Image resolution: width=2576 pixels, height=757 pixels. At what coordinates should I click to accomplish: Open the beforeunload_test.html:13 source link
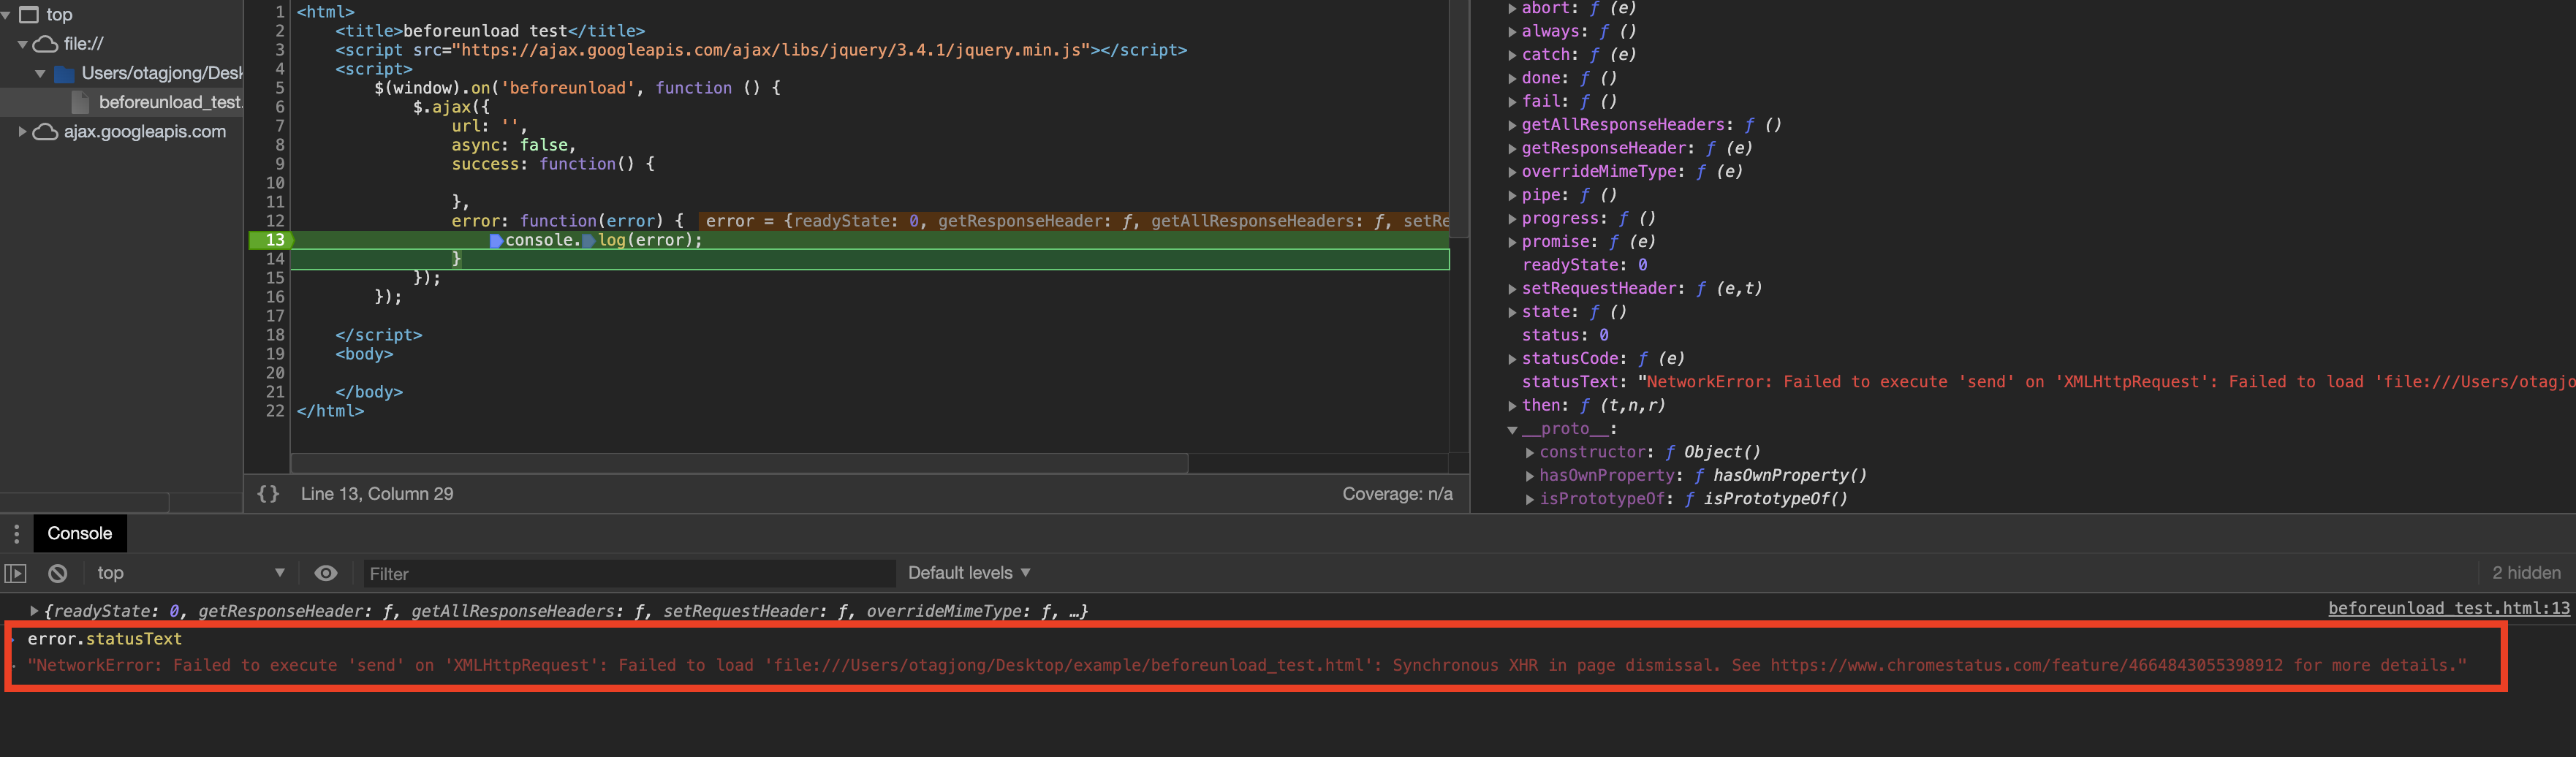tap(2448, 608)
